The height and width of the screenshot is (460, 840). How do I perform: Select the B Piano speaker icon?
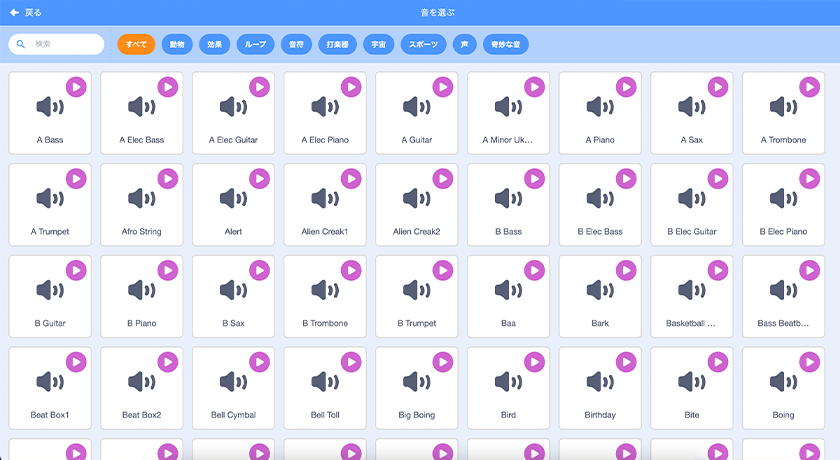[141, 290]
